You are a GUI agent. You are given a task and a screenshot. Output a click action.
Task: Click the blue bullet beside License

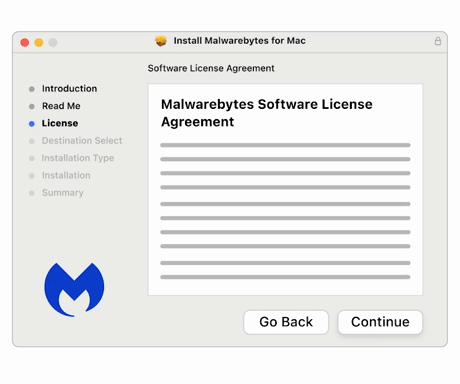pos(32,124)
